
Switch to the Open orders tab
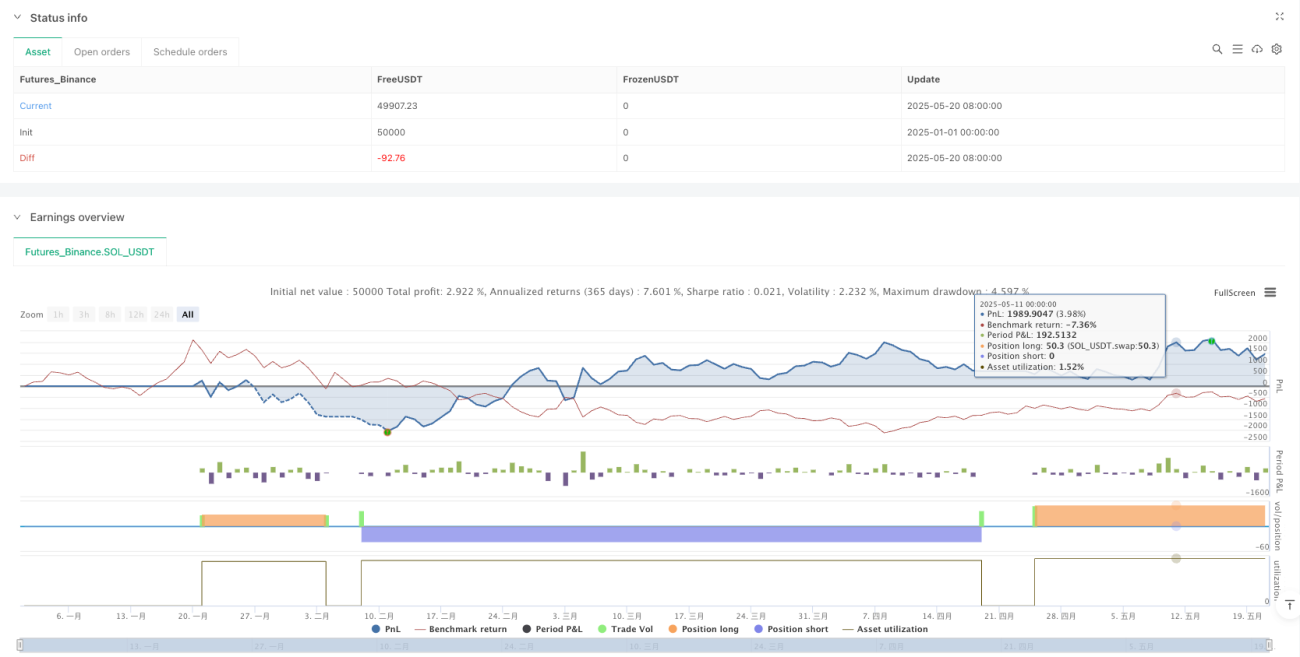tap(101, 52)
